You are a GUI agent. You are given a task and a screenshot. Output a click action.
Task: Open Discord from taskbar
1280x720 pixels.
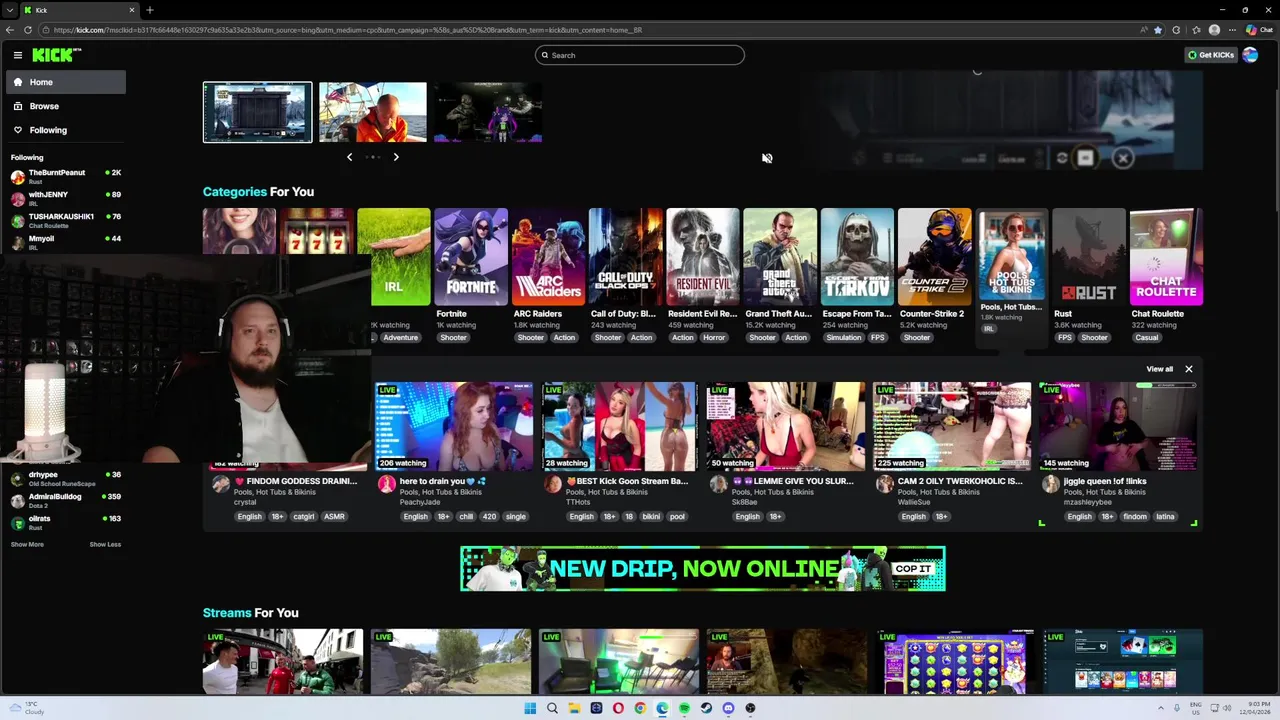[728, 708]
